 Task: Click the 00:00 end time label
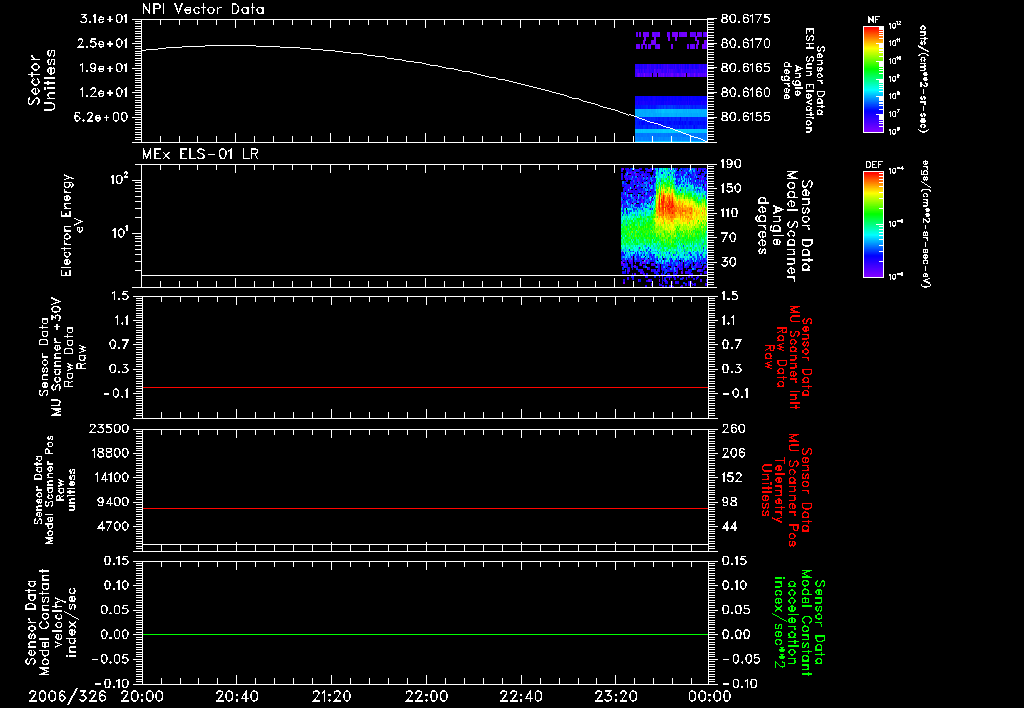[x=710, y=696]
